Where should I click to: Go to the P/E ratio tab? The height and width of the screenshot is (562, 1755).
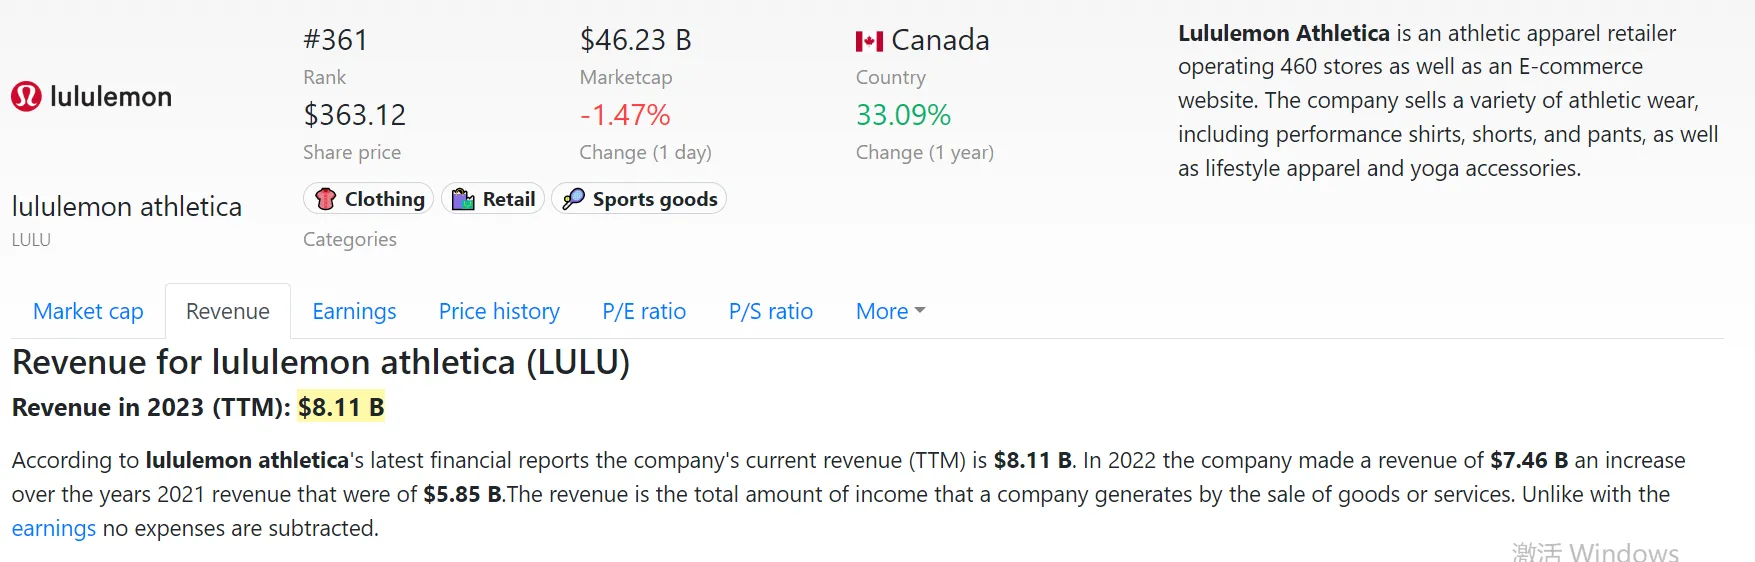click(644, 311)
